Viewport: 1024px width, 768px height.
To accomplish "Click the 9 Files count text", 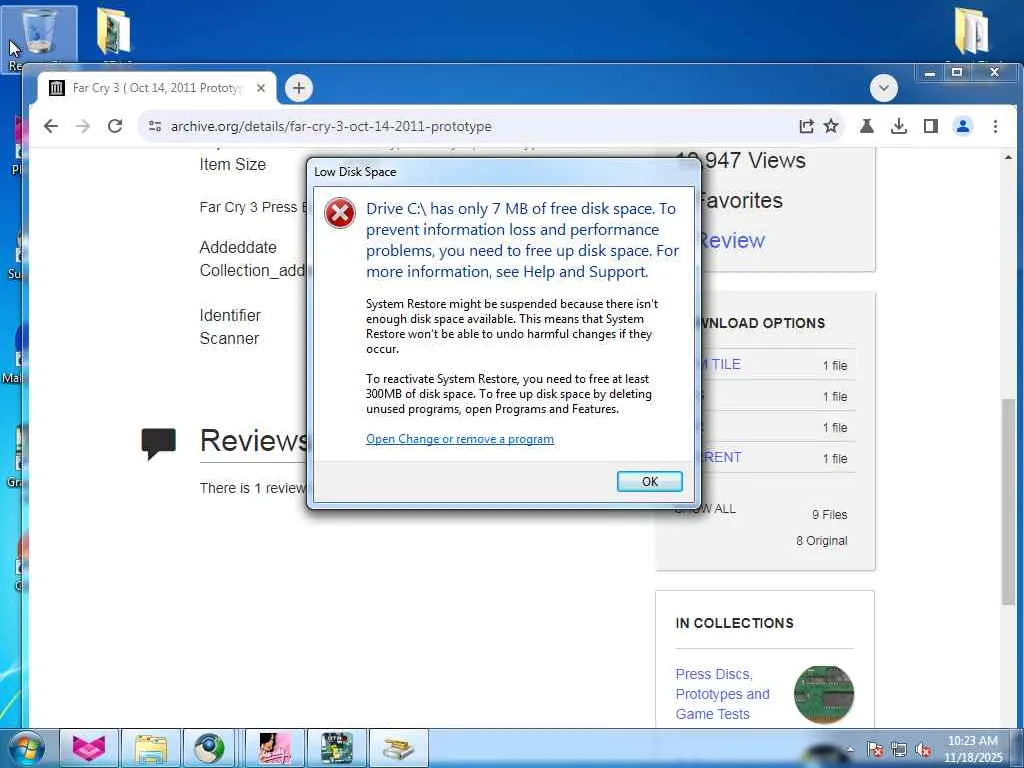I will pyautogui.click(x=829, y=515).
